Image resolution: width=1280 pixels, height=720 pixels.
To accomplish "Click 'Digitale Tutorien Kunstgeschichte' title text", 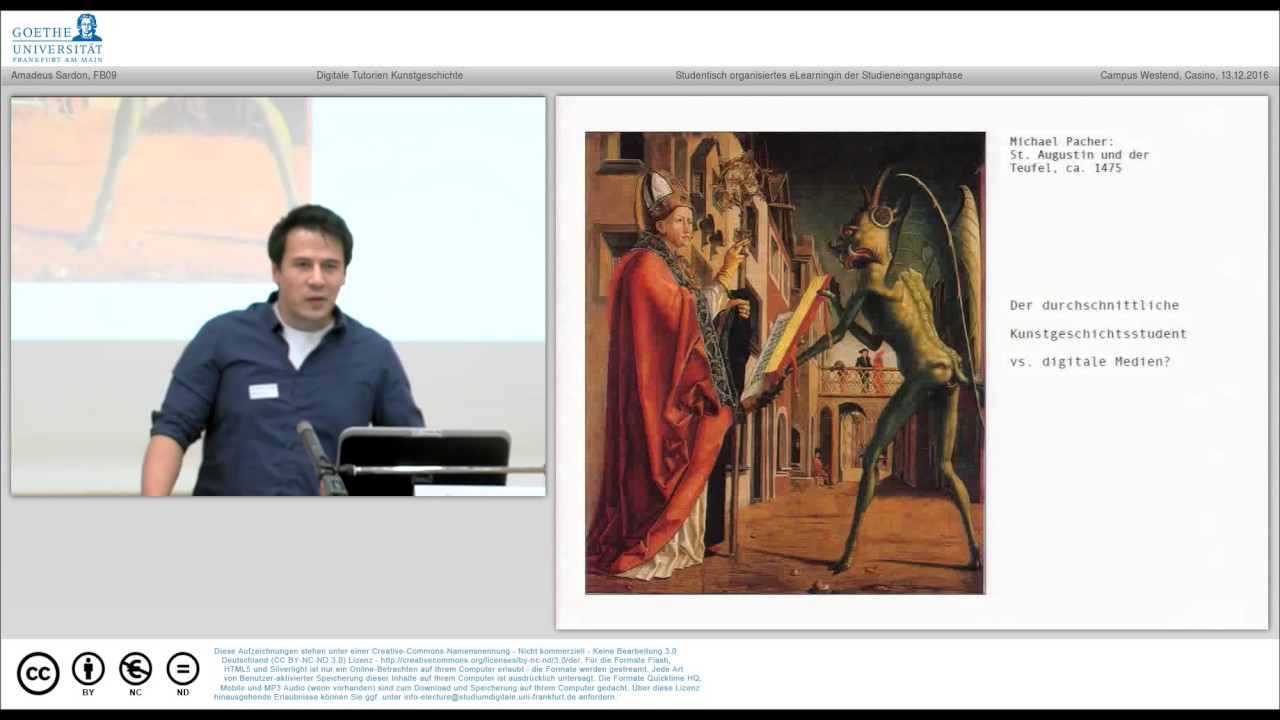I will pos(390,75).
